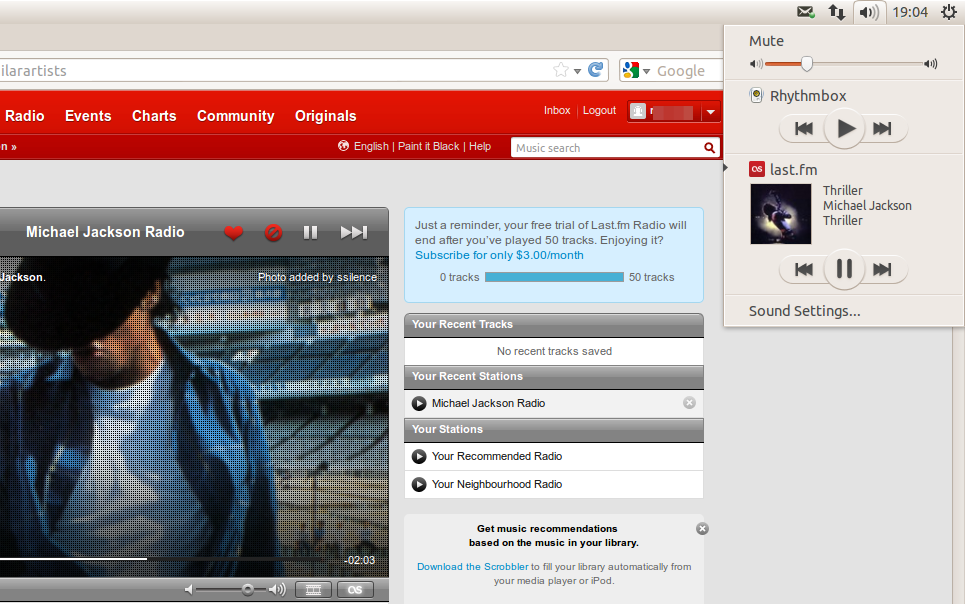
Task: Click the Thriller album art thumbnail
Action: (780, 214)
